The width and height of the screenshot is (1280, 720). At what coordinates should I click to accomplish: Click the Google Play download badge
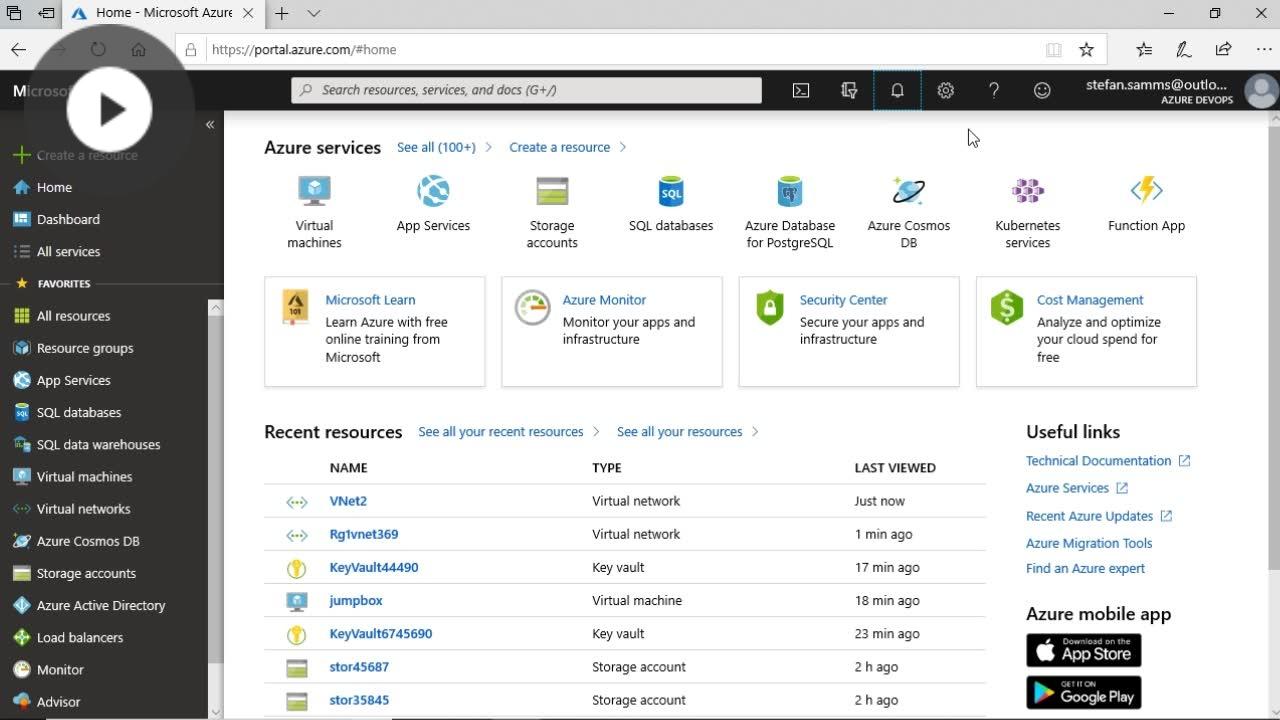click(1083, 693)
